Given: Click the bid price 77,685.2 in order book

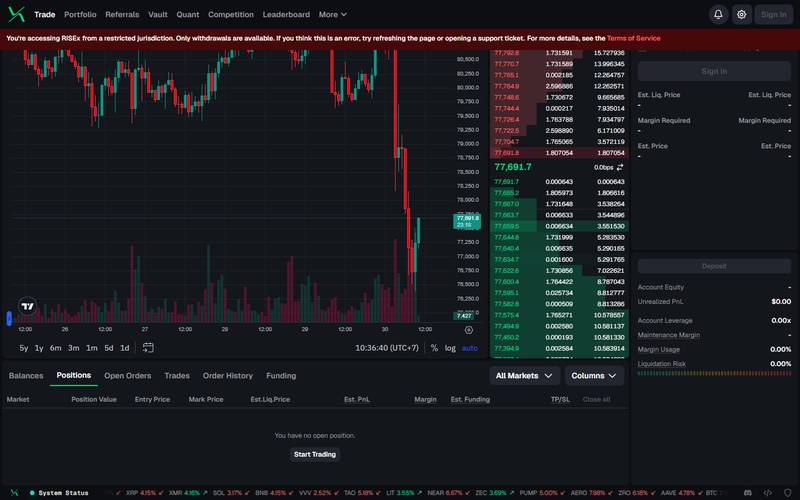Looking at the screenshot, I should tap(507, 193).
